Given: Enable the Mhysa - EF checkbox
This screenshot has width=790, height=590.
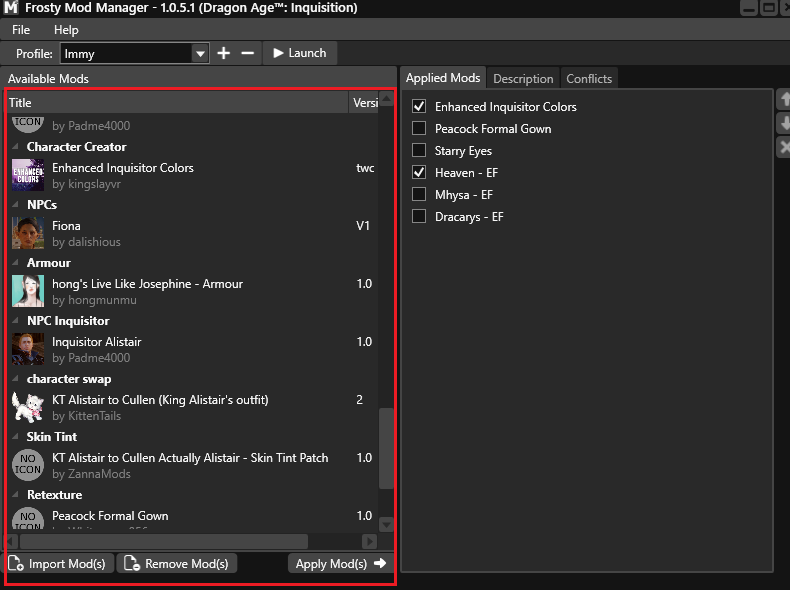Looking at the screenshot, I should click(419, 194).
